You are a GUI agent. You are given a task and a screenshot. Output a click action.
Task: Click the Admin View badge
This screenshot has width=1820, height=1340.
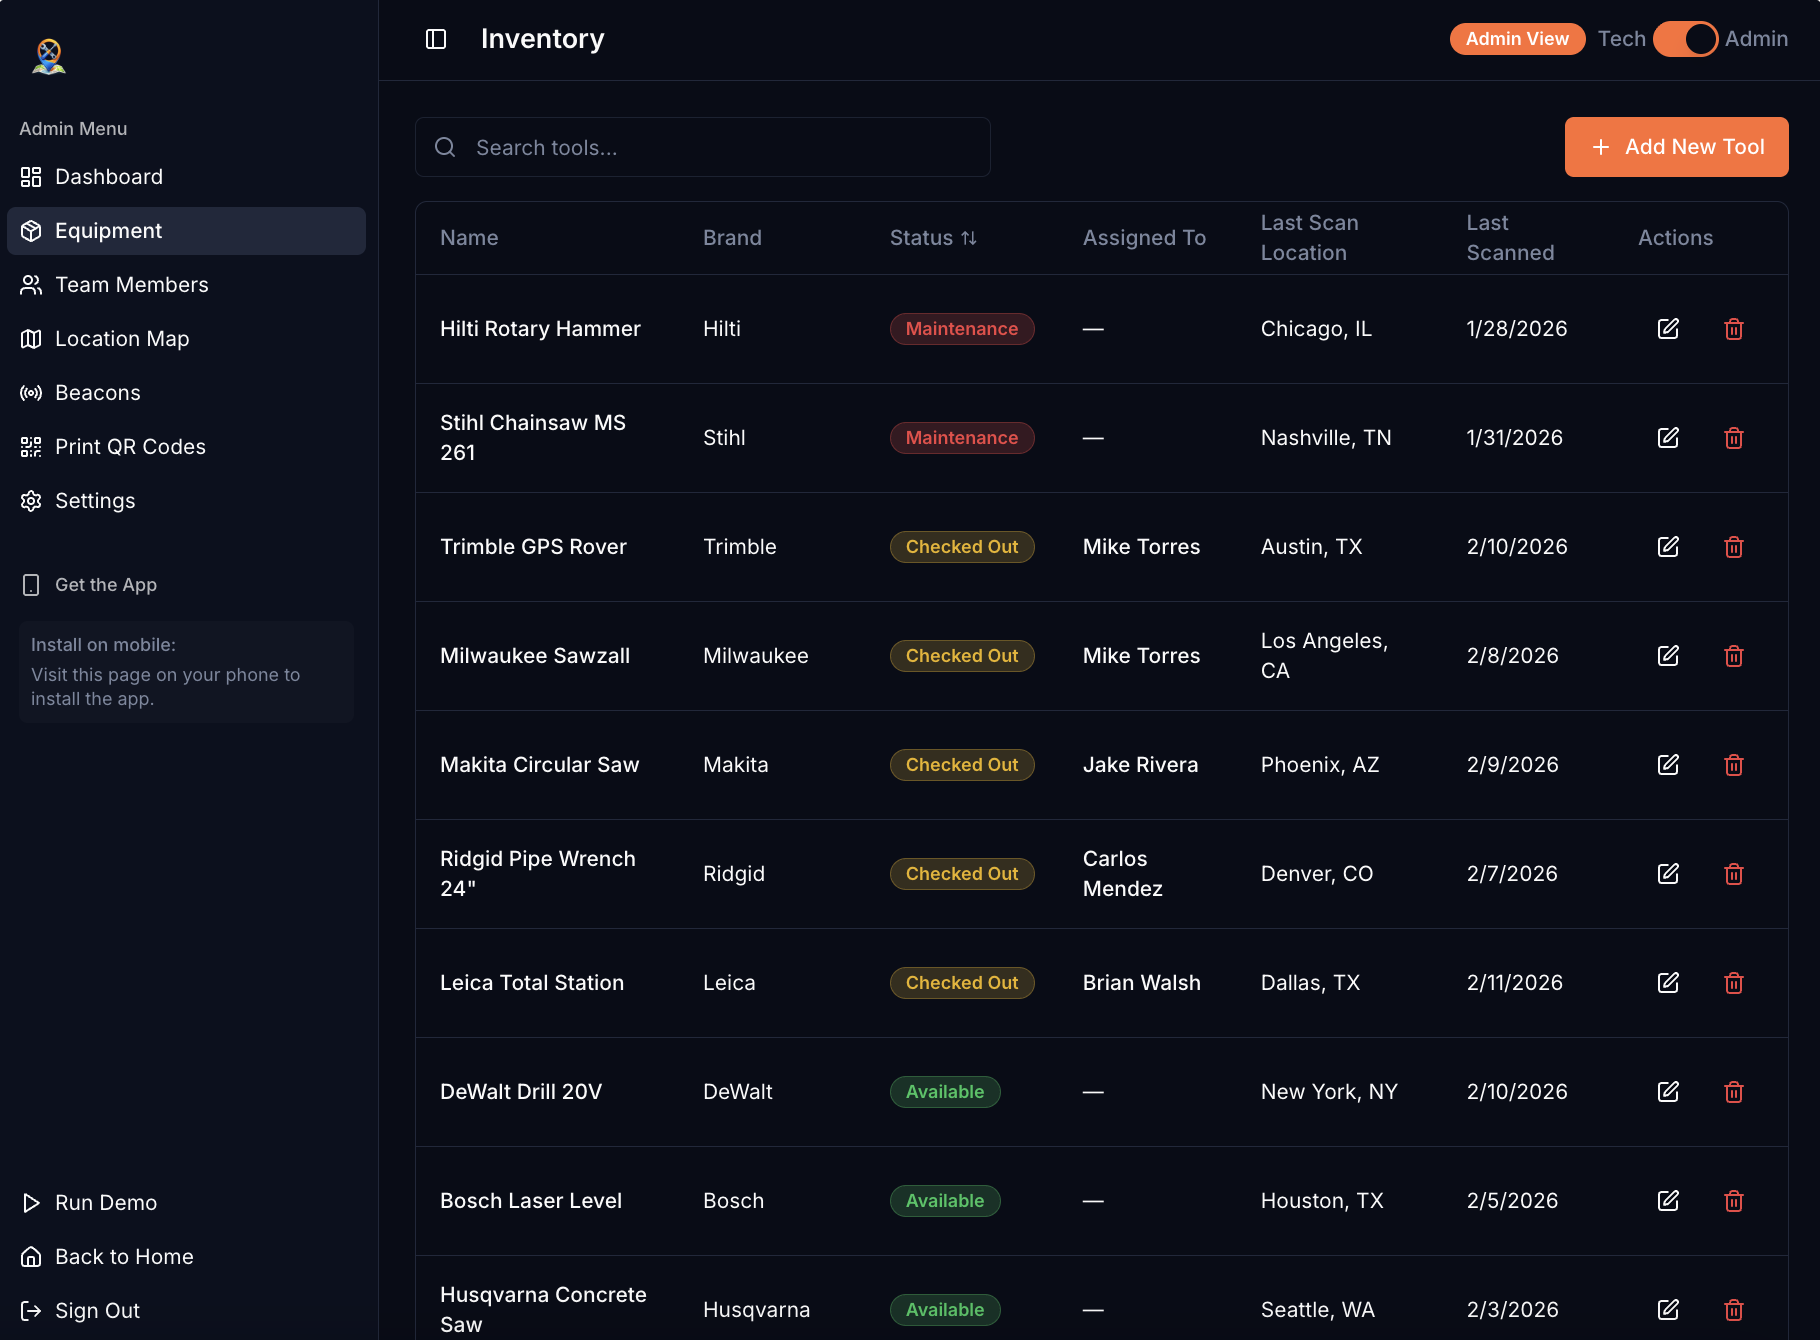point(1517,39)
